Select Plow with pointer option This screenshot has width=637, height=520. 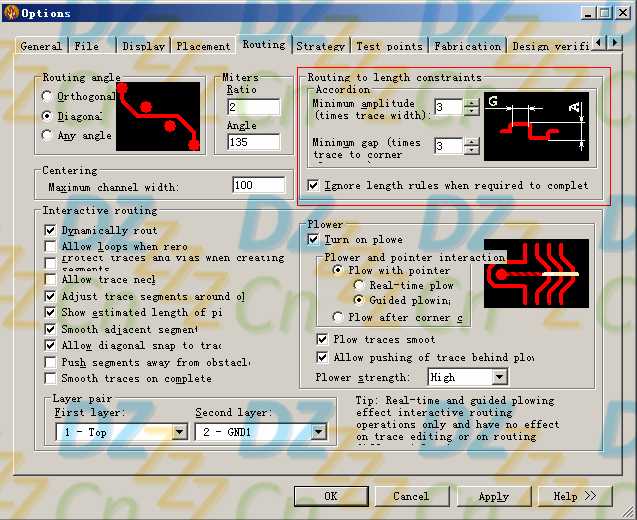(x=337, y=270)
